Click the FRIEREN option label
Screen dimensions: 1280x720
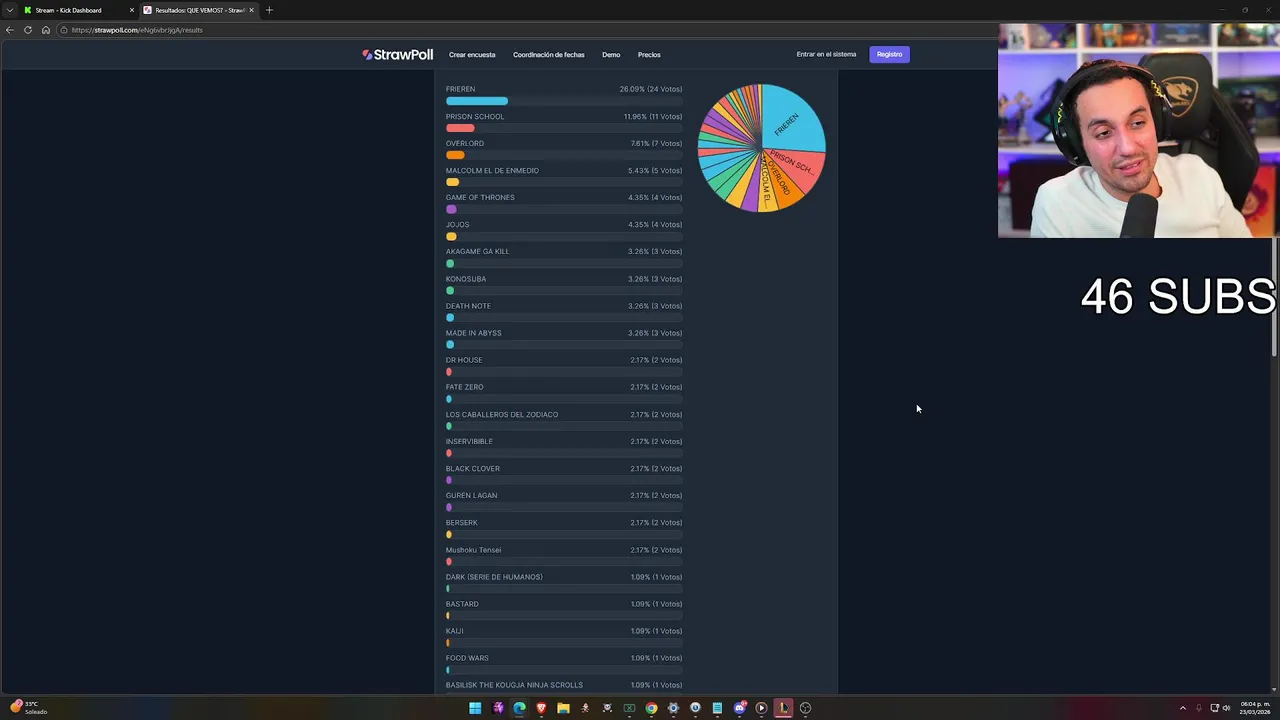coord(460,89)
